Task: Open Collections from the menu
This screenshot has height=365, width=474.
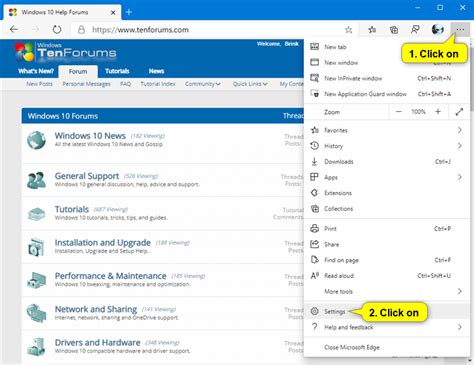Action: tap(387, 209)
